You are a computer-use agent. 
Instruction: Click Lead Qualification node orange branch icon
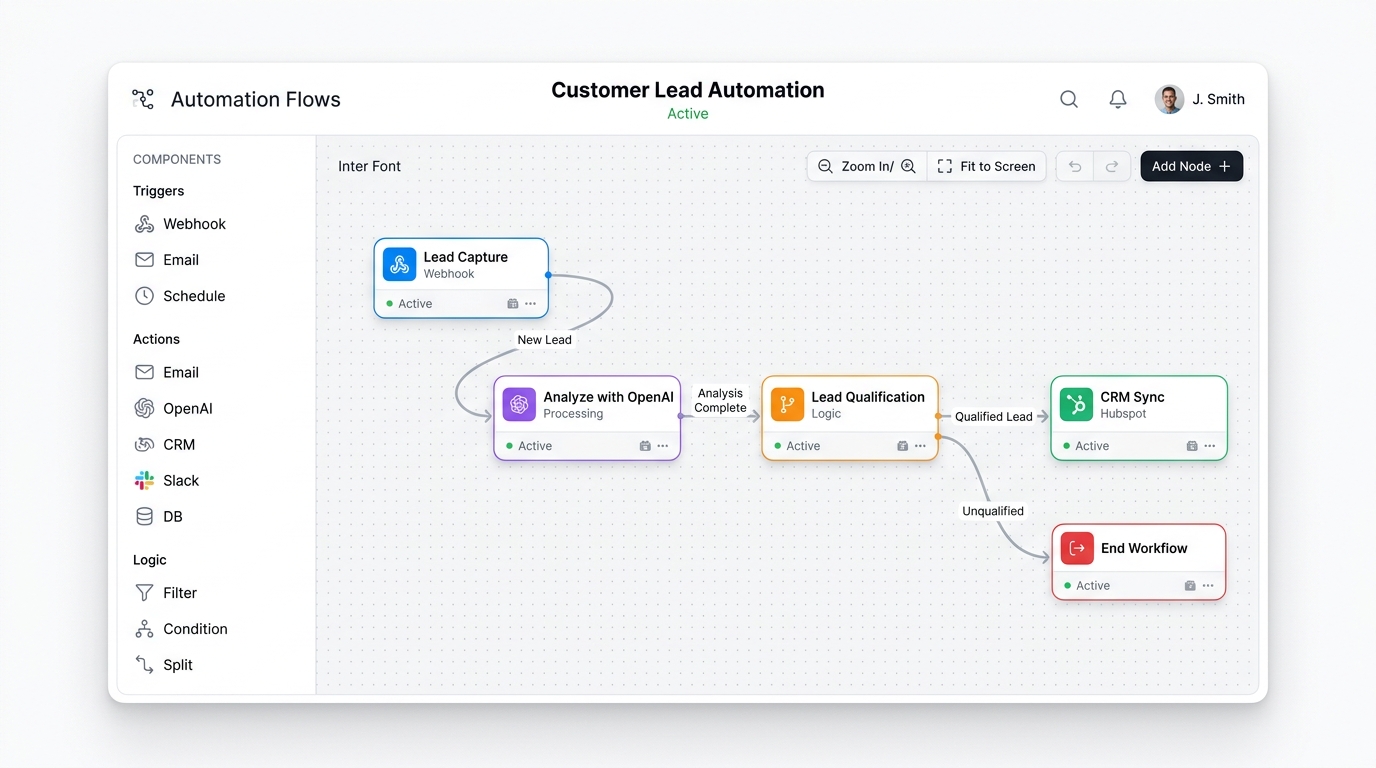click(787, 404)
